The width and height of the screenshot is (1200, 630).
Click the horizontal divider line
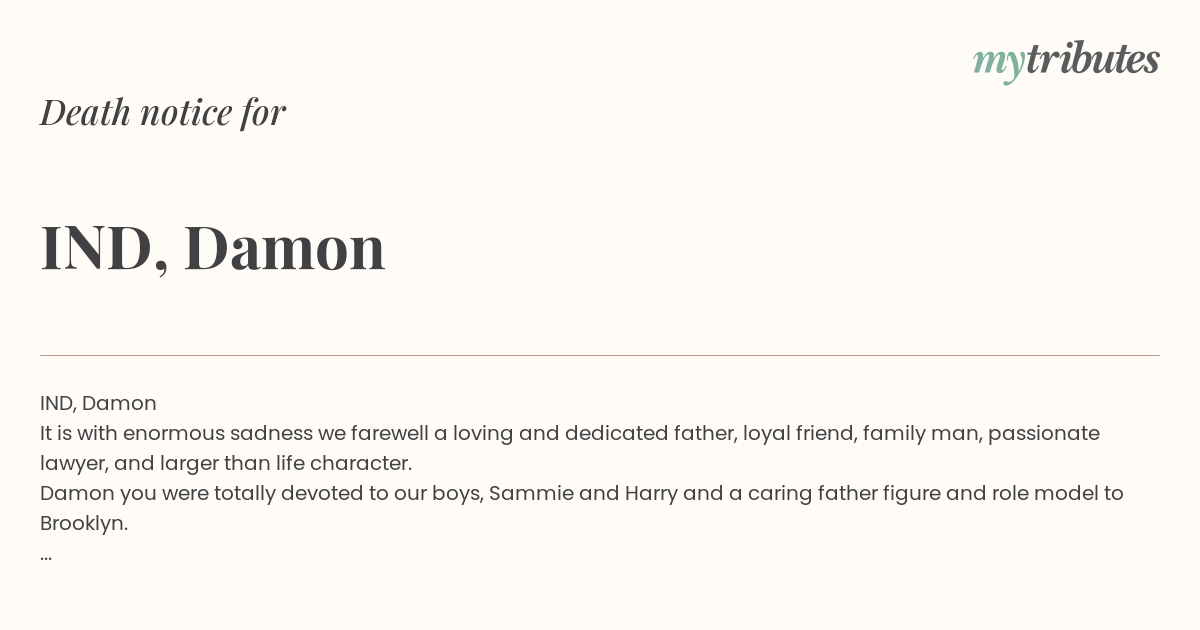coord(600,355)
